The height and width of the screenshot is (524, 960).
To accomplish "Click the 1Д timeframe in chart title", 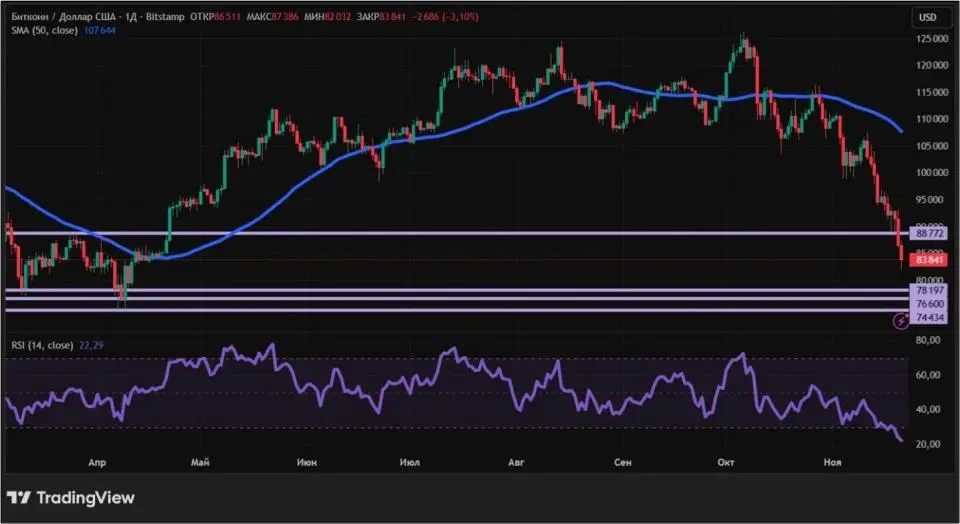I will [x=131, y=17].
